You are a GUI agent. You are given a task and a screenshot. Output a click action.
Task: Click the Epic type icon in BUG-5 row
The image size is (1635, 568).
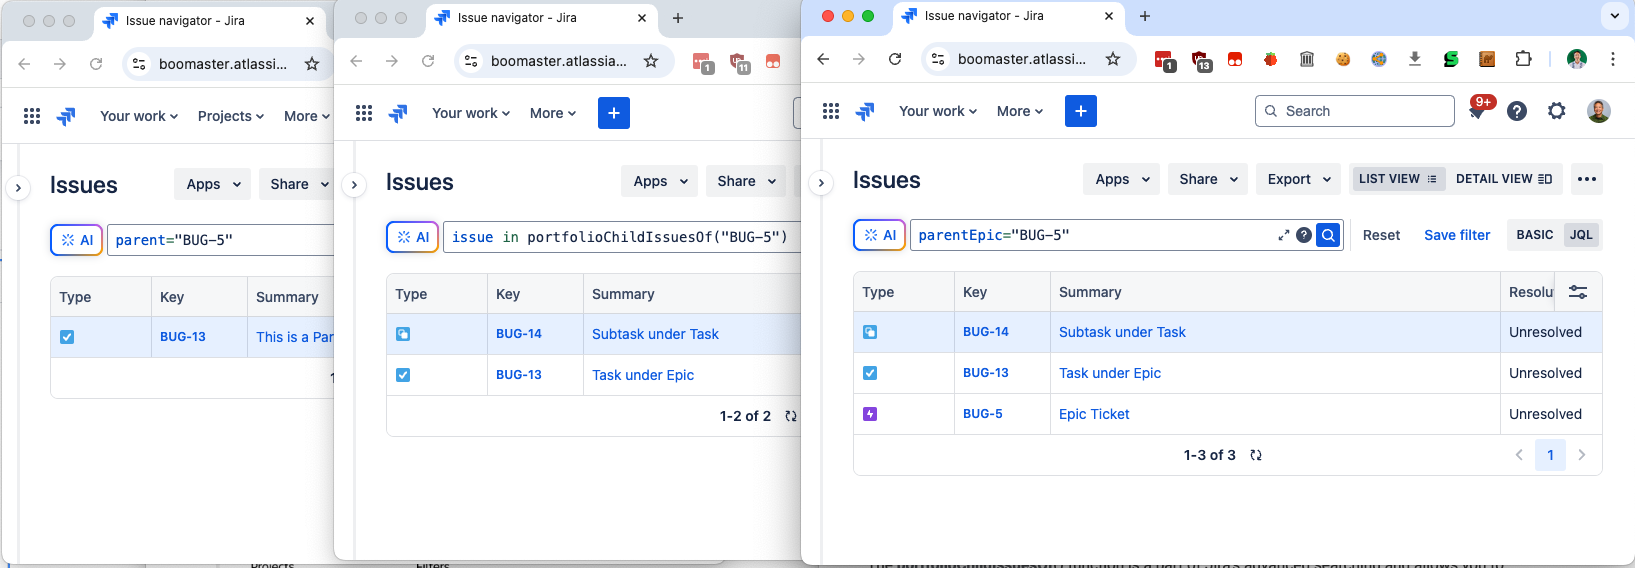point(870,414)
